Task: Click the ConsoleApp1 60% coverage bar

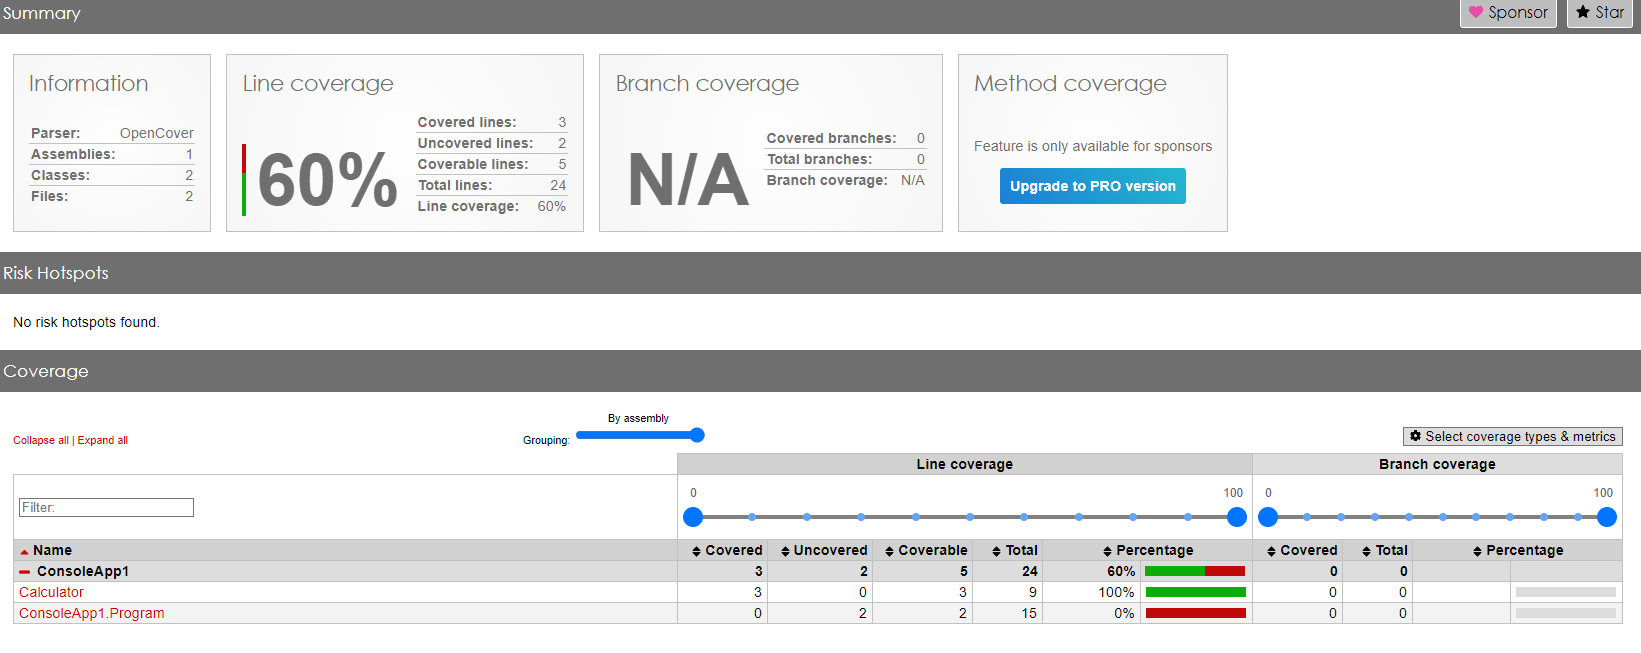Action: click(x=1195, y=571)
